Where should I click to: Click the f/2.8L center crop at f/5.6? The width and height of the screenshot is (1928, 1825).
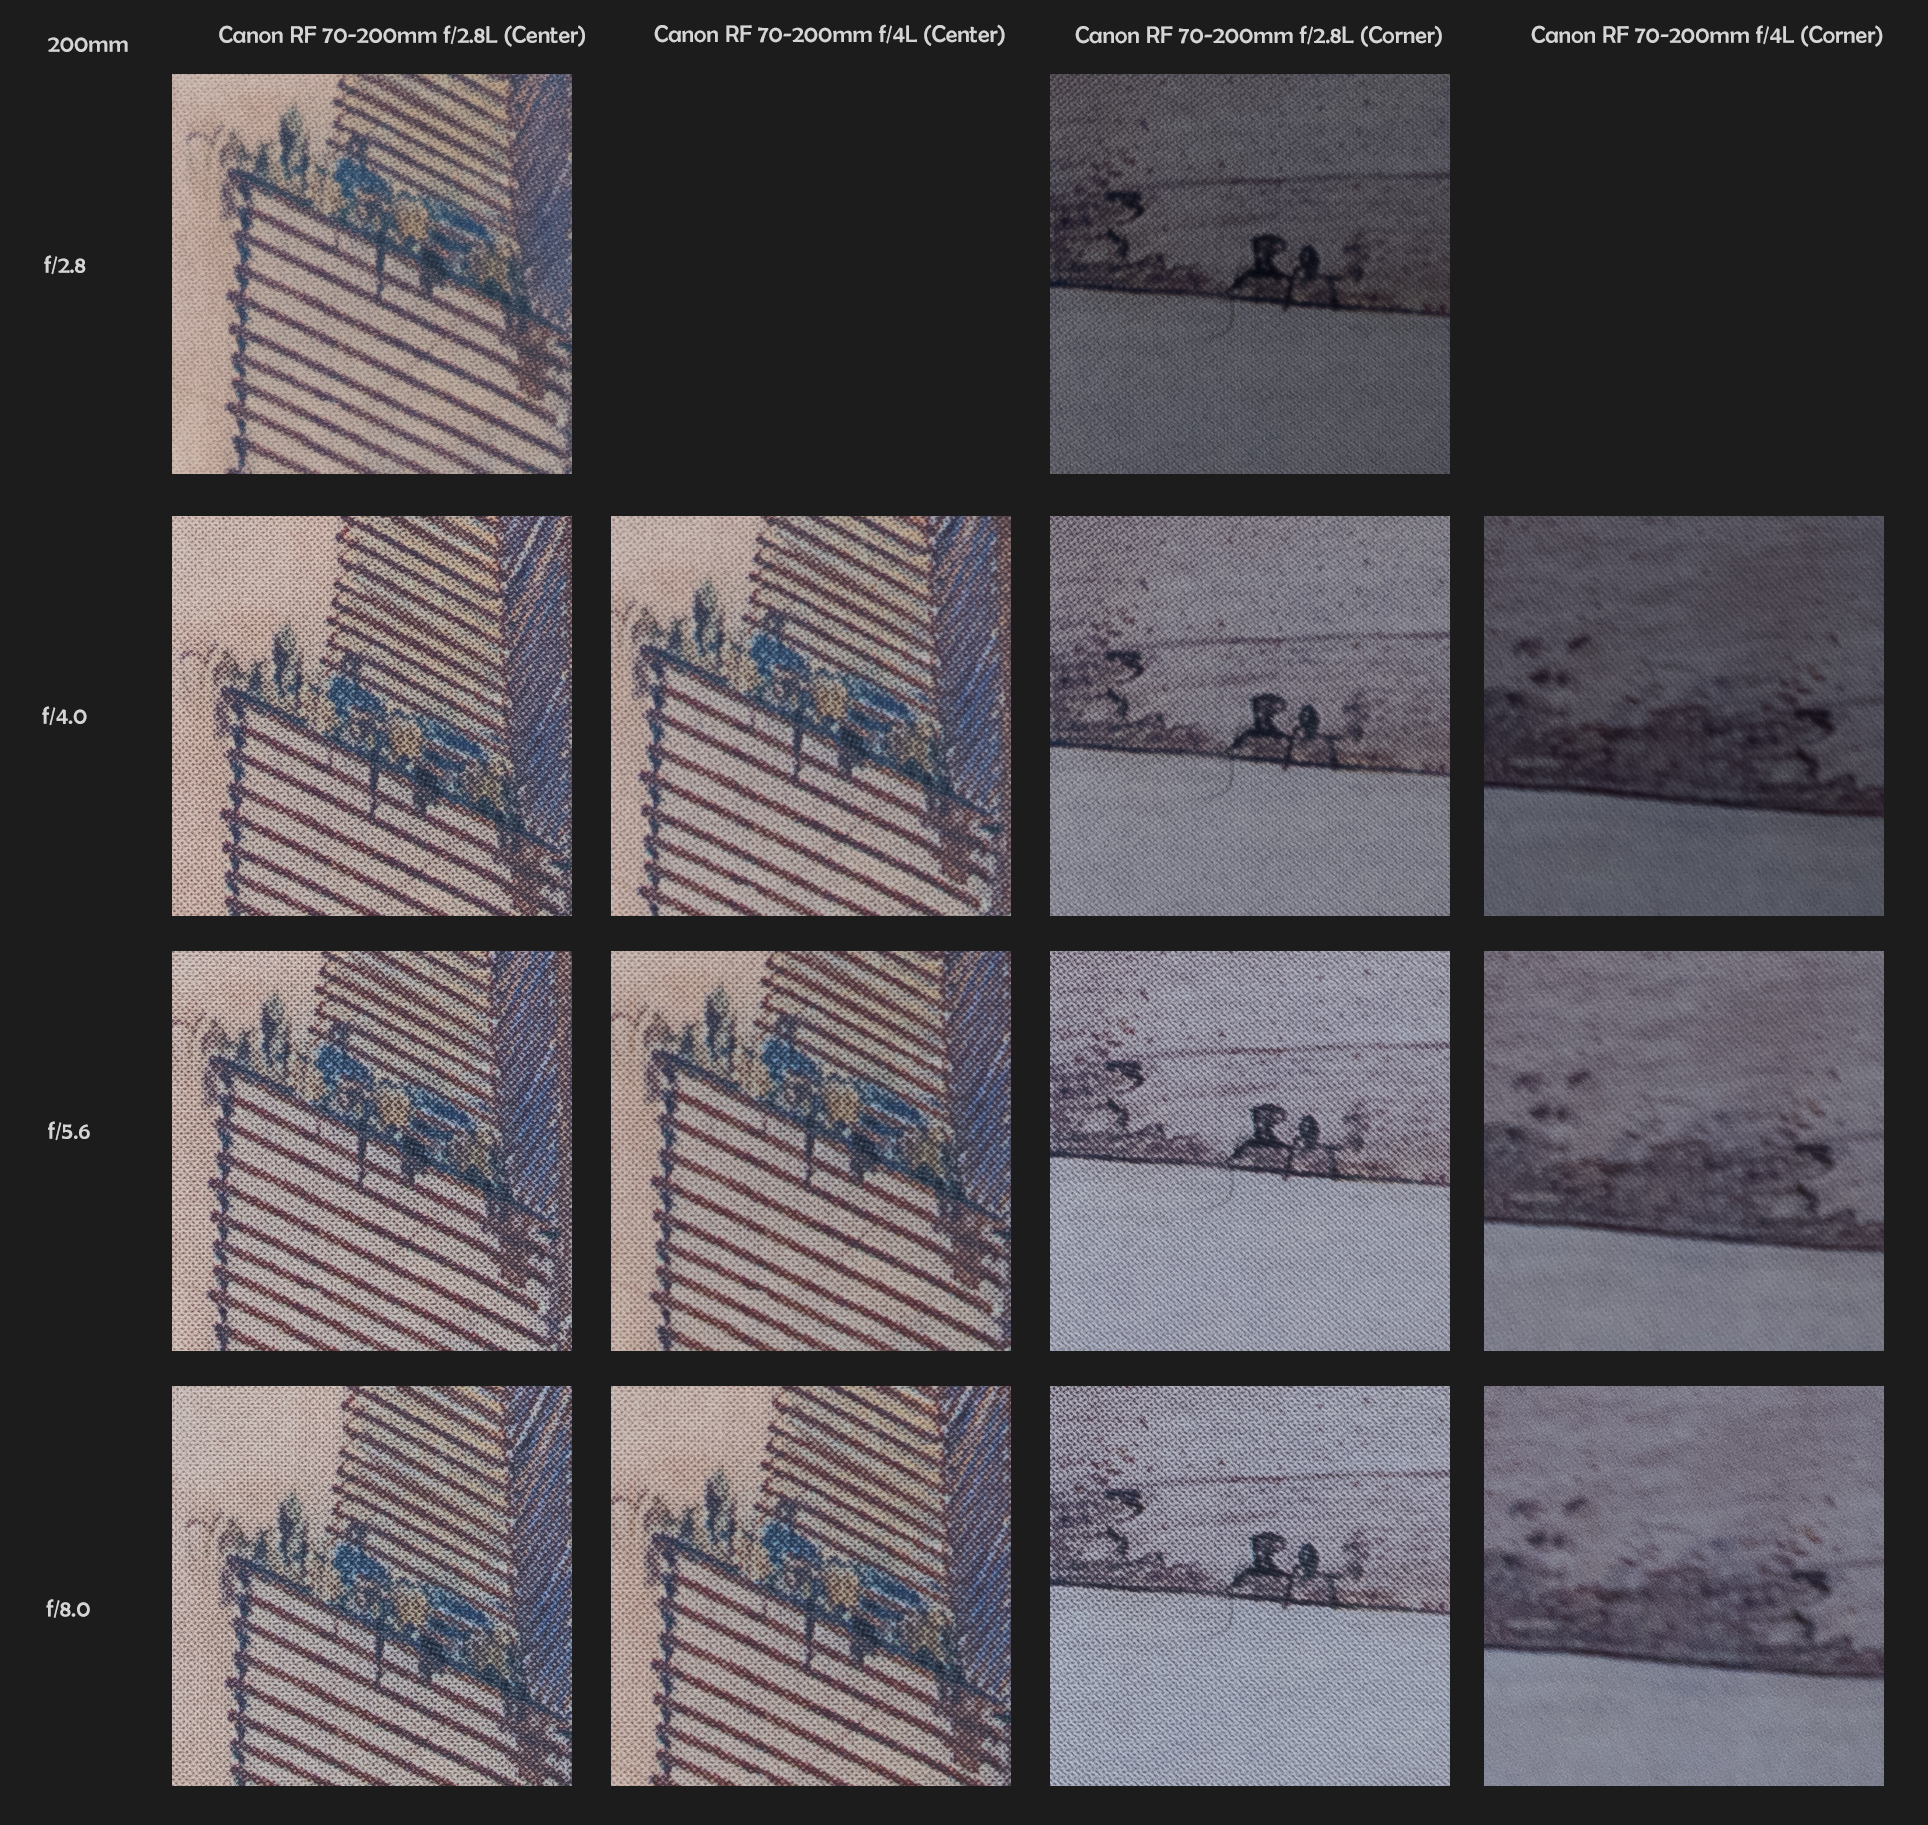tap(372, 1151)
